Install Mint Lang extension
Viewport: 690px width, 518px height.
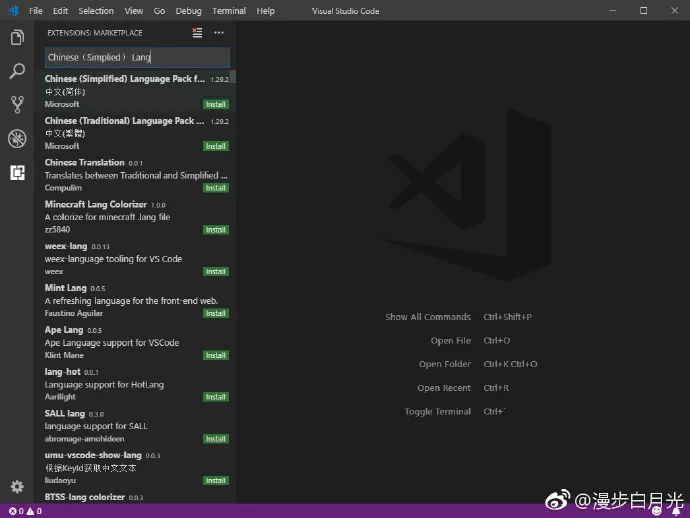point(216,313)
